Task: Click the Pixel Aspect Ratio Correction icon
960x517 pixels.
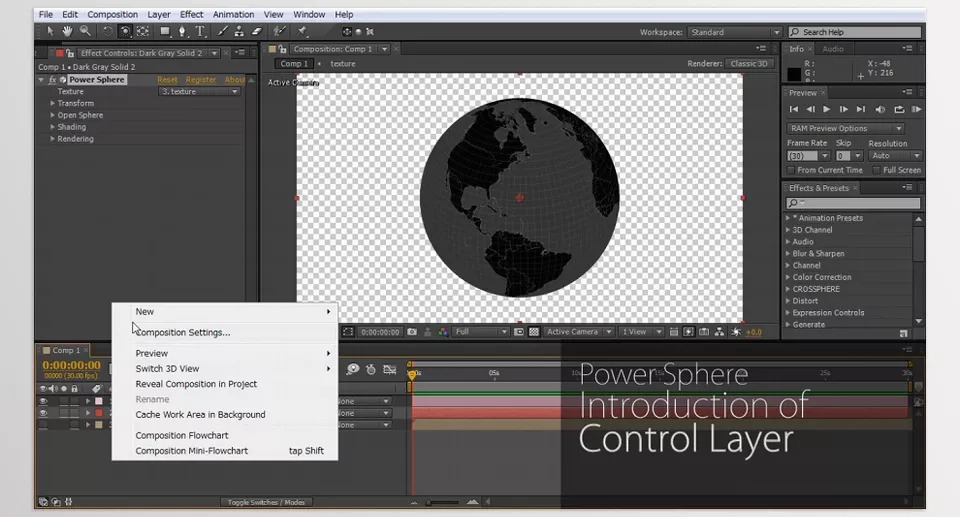Action: point(673,332)
